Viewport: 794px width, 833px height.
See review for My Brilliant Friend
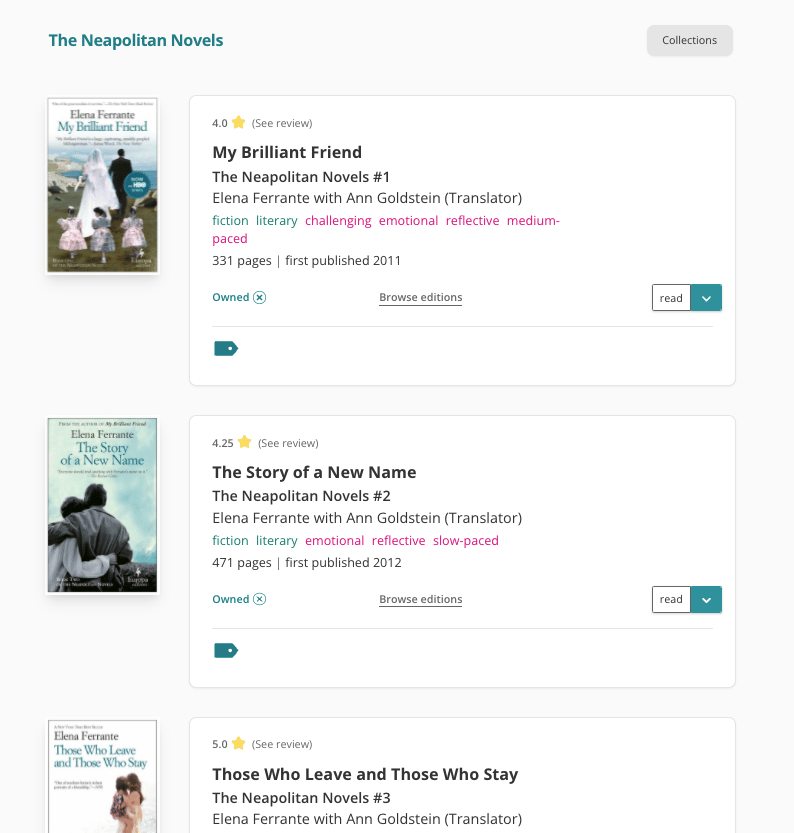point(282,123)
